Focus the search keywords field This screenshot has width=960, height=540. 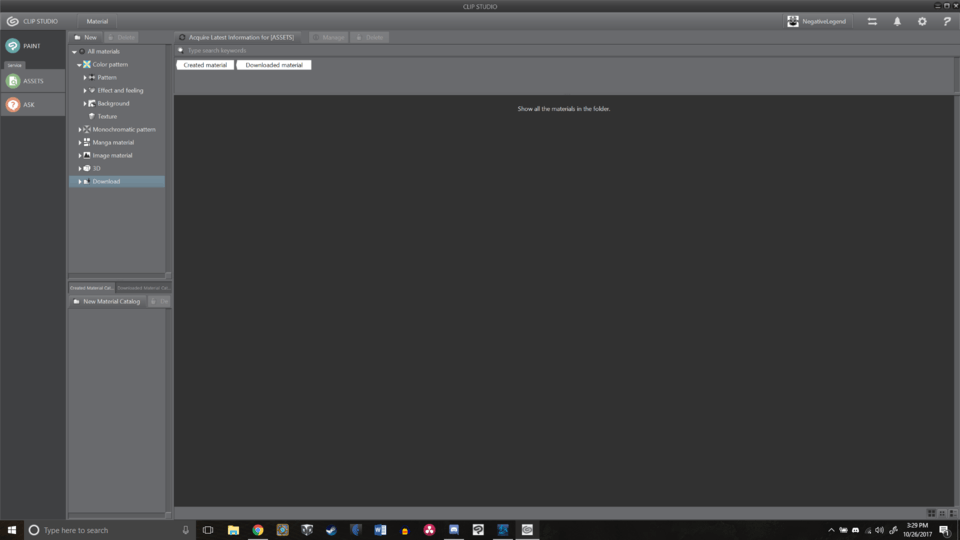click(563, 51)
